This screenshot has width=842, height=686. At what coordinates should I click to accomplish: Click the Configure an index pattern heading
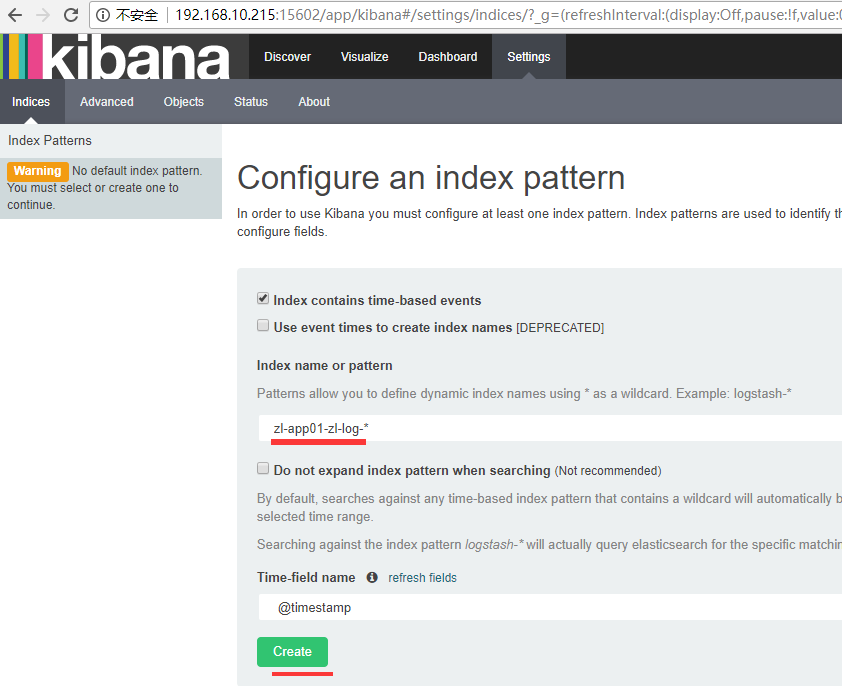[431, 178]
